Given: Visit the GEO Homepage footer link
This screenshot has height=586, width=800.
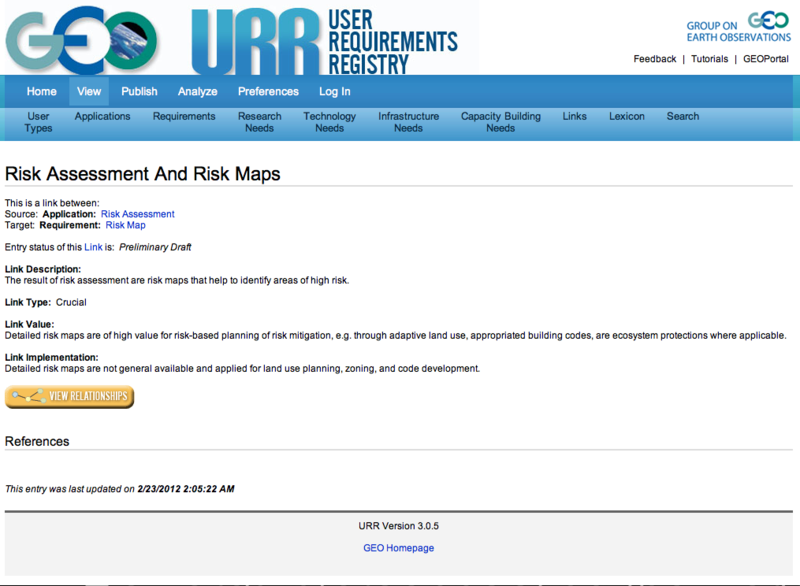Looking at the screenshot, I should [398, 548].
